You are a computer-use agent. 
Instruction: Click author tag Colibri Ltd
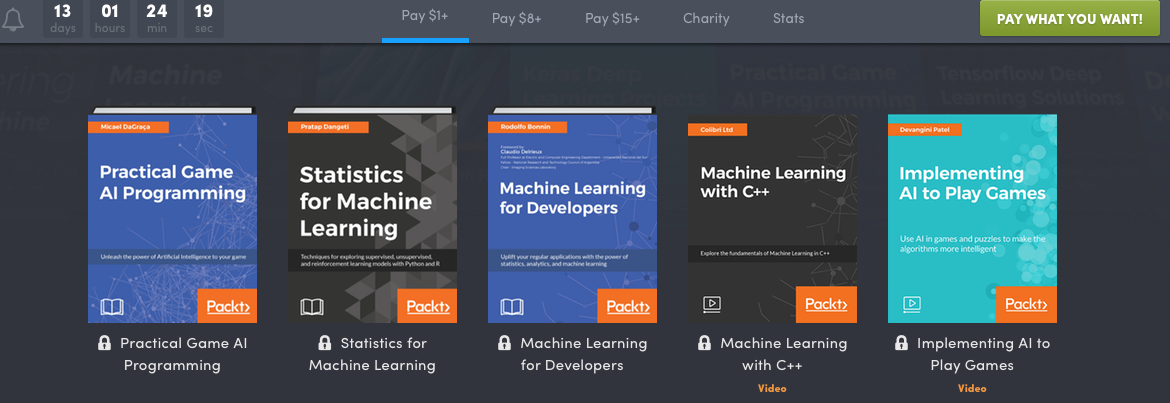[717, 130]
